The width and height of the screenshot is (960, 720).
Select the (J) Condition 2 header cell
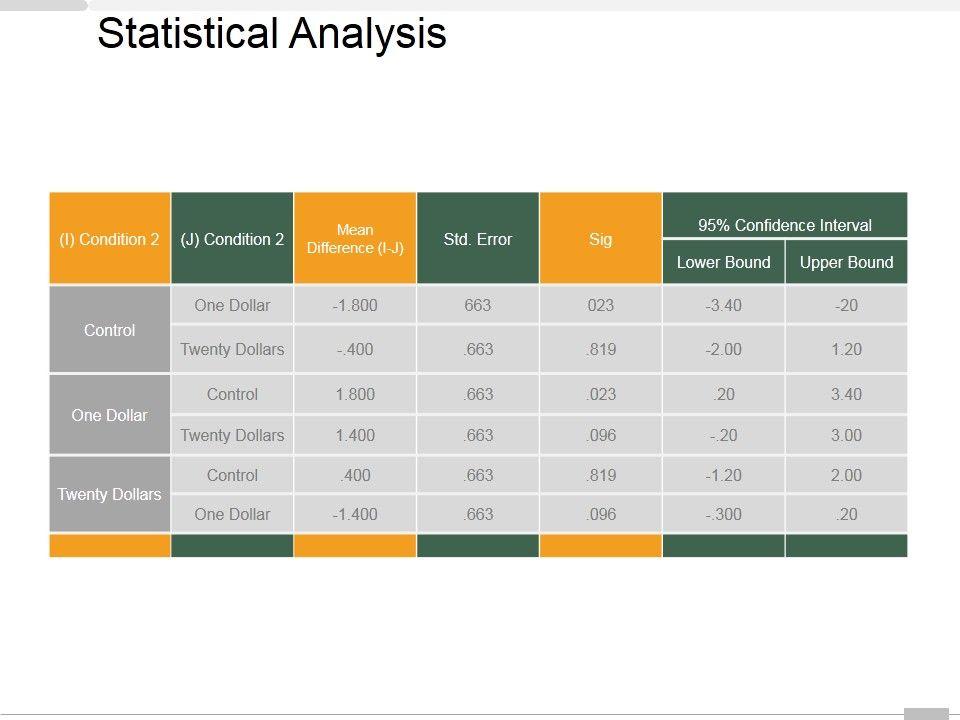click(x=232, y=239)
